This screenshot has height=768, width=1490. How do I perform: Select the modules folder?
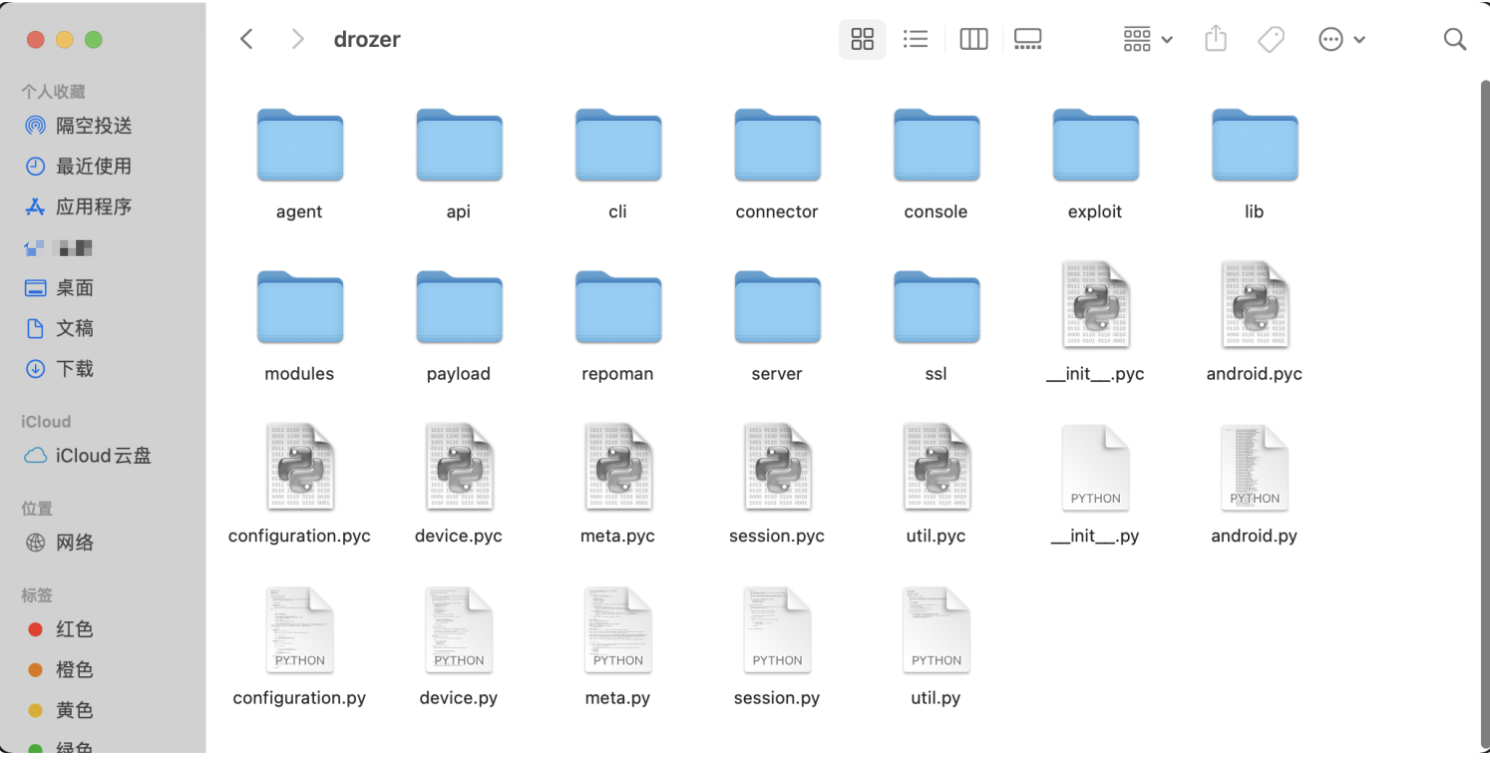pos(300,308)
